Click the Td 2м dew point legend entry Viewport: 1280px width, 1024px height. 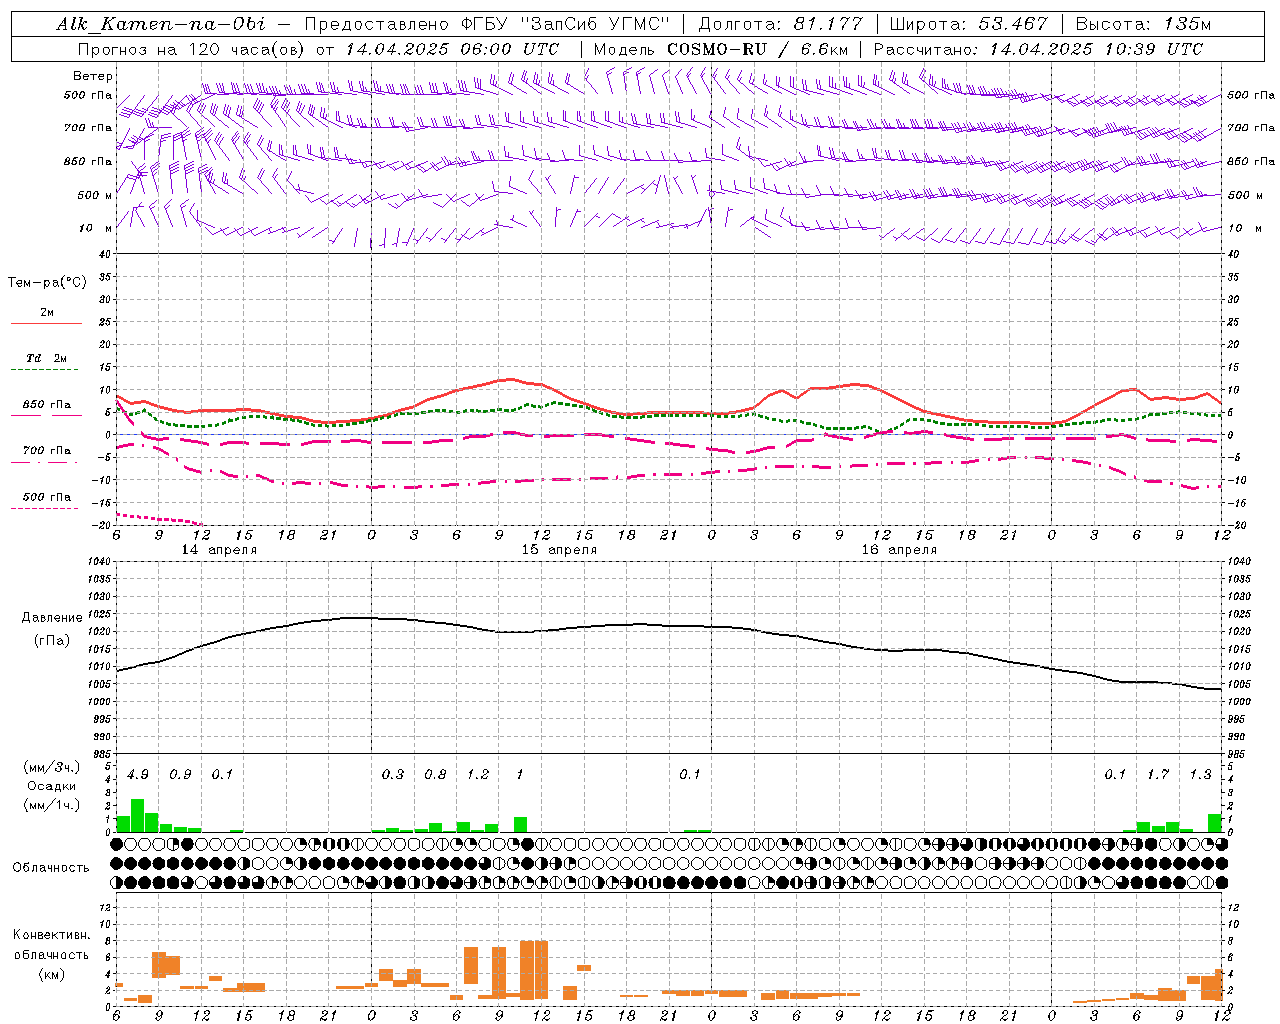(47, 358)
